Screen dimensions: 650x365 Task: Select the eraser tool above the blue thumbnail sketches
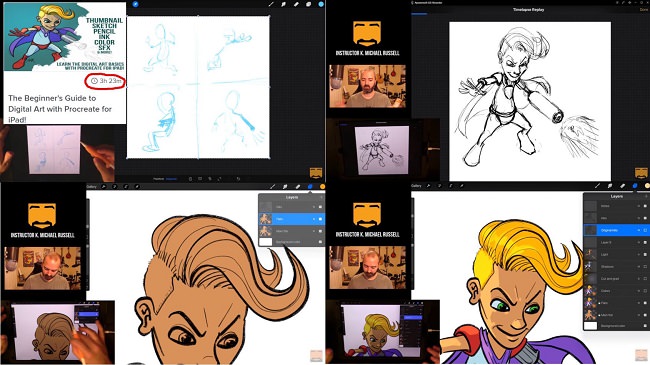click(x=296, y=4)
